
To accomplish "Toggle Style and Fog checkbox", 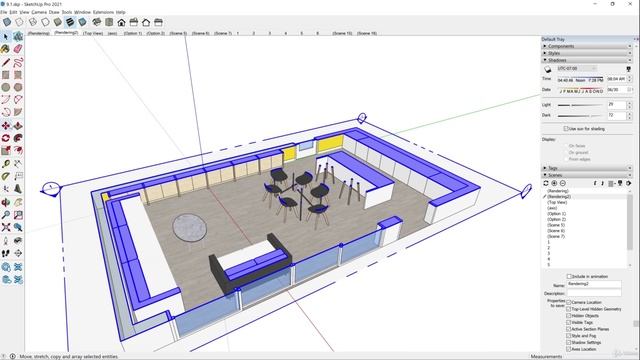I will click(569, 336).
